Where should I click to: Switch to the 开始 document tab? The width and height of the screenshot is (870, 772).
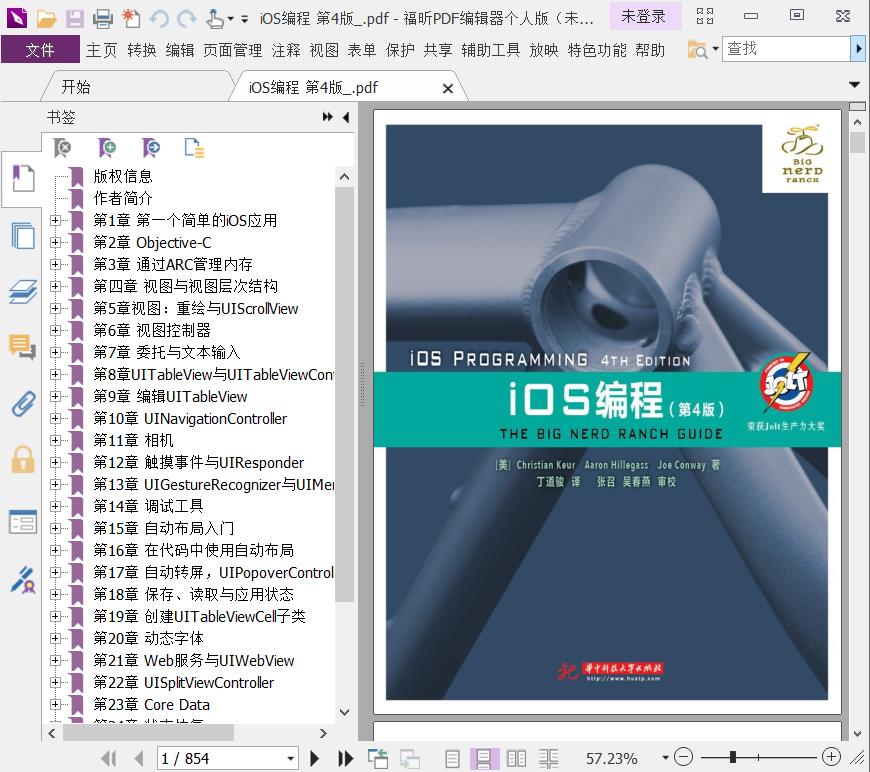pos(75,87)
